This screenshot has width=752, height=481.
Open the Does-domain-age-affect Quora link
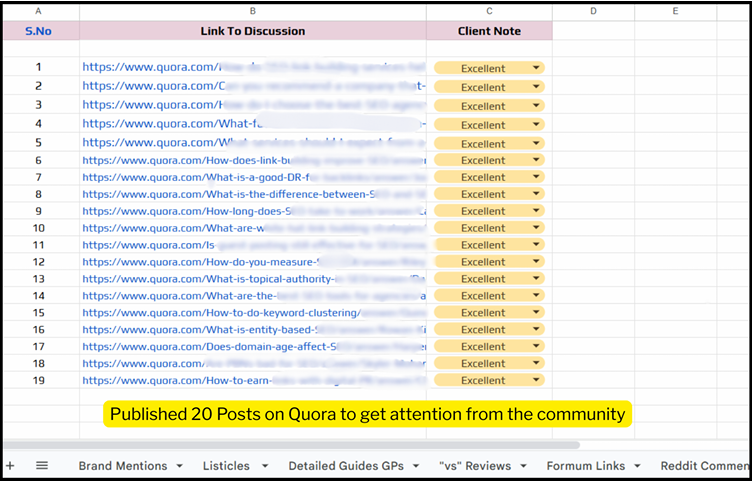point(254,346)
